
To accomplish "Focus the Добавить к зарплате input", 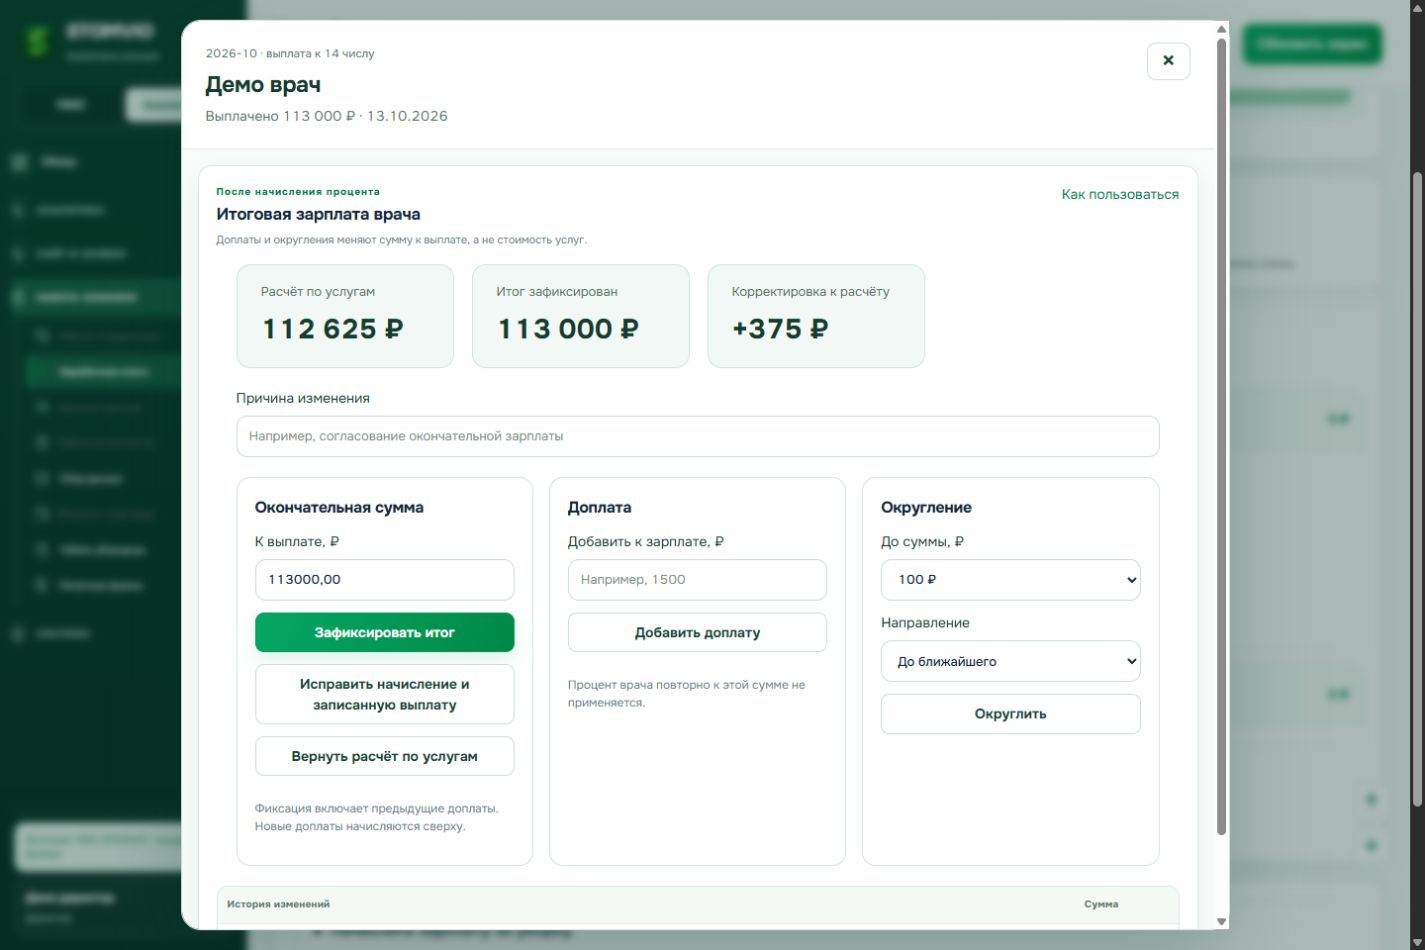I will (x=697, y=580).
